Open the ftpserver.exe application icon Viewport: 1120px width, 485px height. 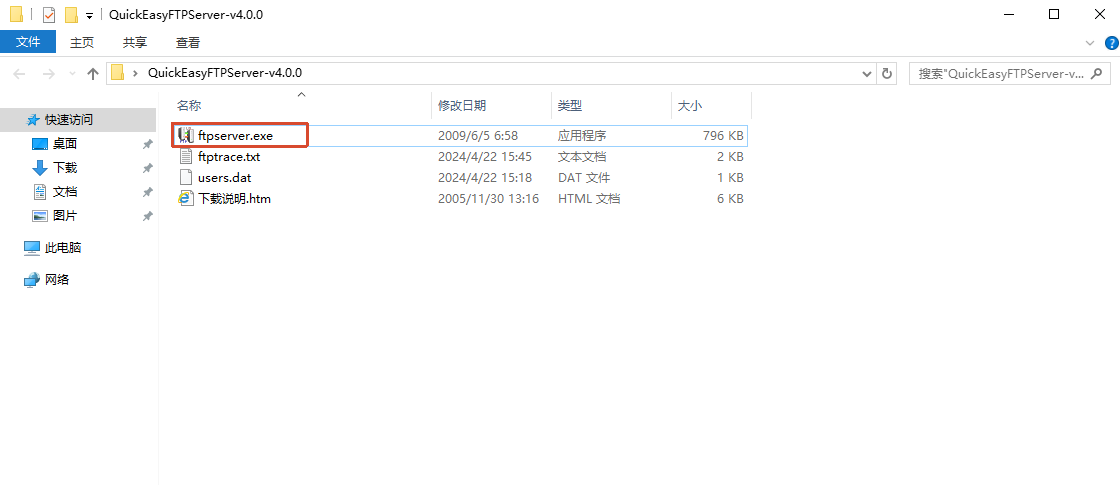coord(186,135)
